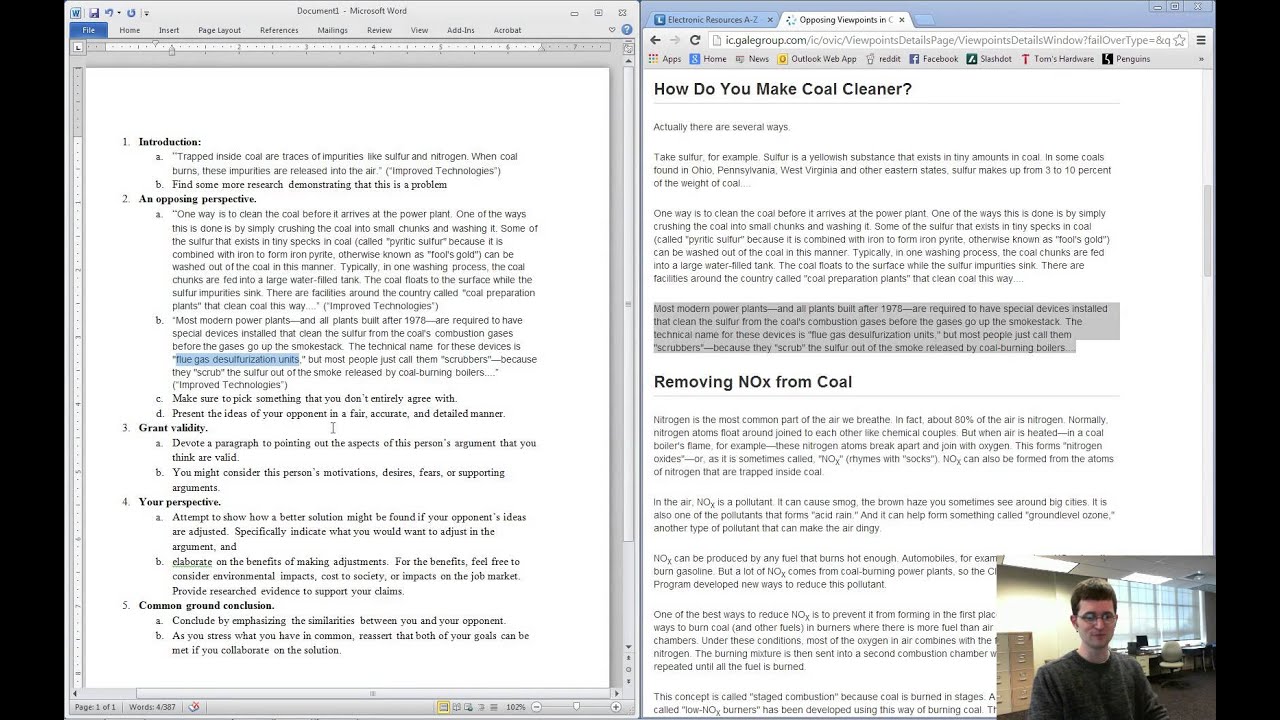The image size is (1280, 720).
Task: Click the 'Removing NOx from Coal' heading
Action: pyautogui.click(x=753, y=382)
